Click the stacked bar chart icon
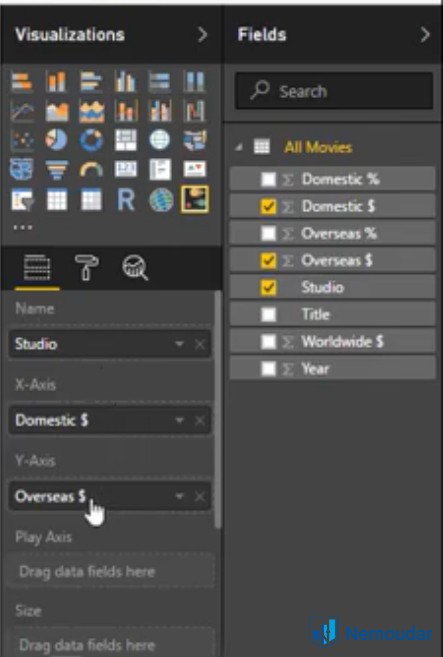This screenshot has height=657, width=443. click(x=22, y=81)
